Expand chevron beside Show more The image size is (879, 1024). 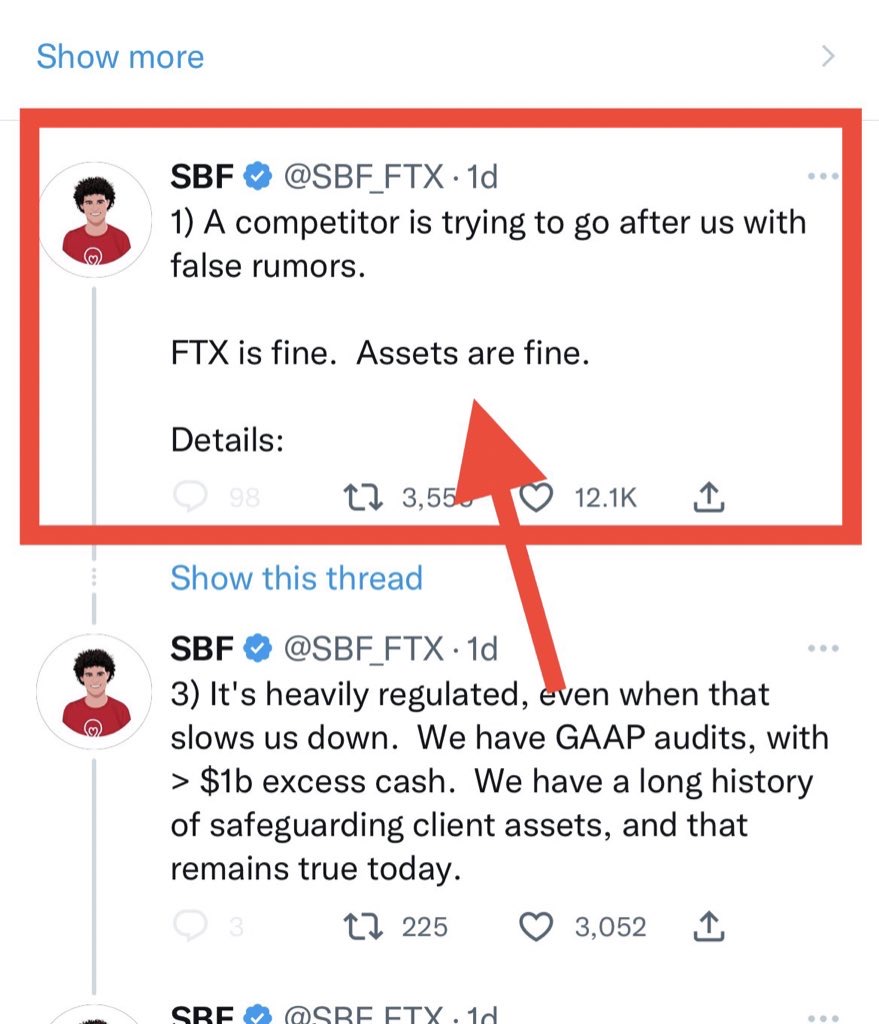[827, 56]
